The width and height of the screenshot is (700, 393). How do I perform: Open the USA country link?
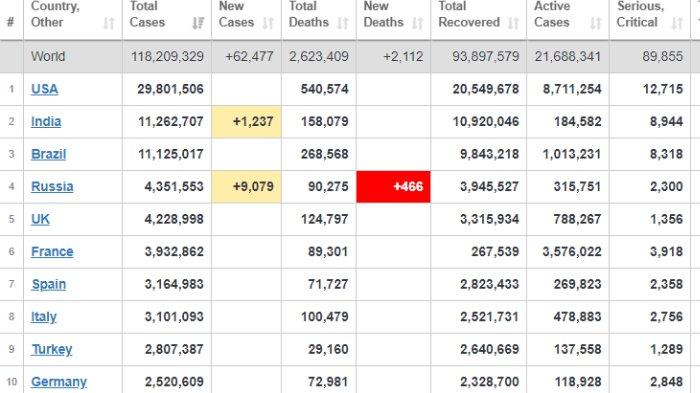tap(45, 89)
